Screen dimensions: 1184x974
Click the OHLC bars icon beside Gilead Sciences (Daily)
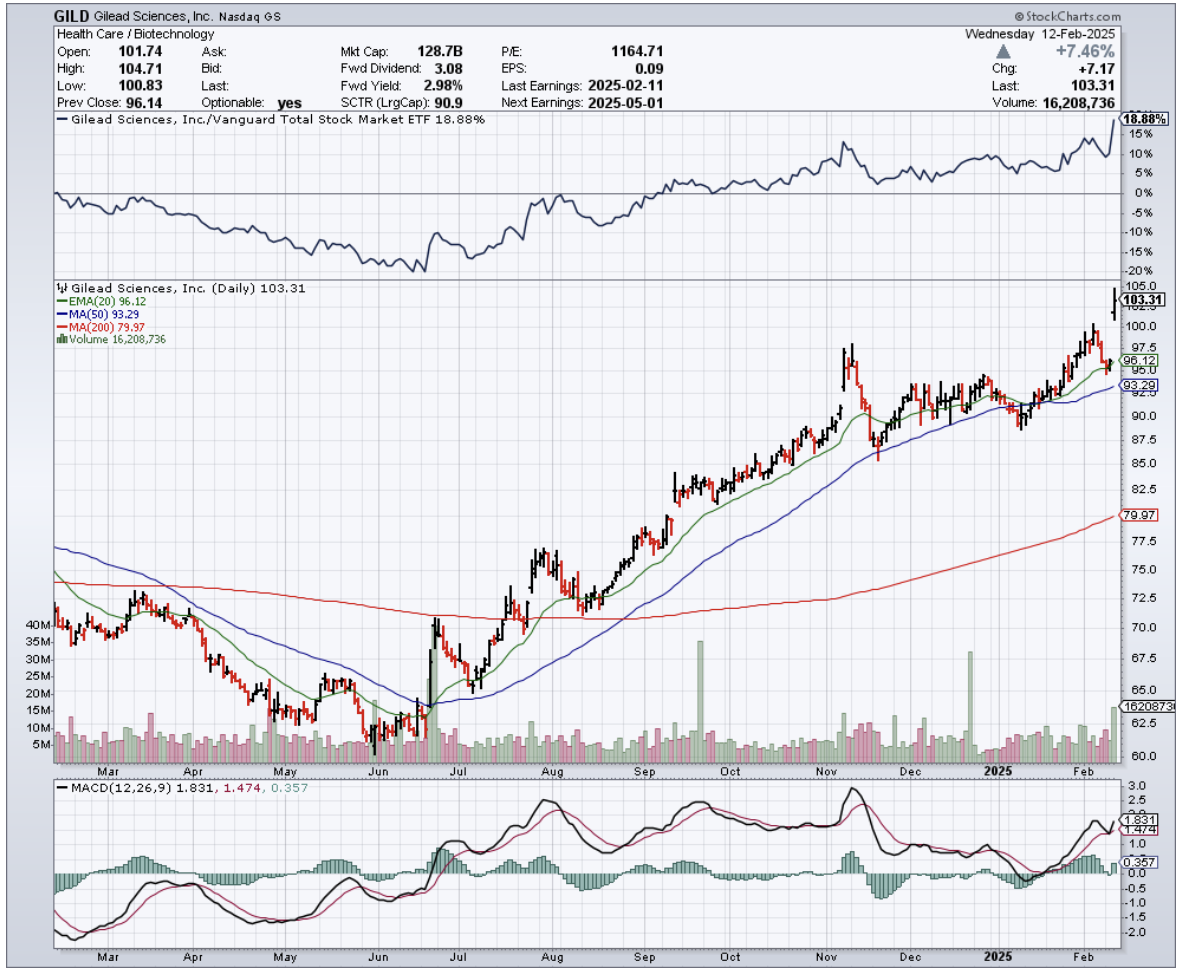point(62,288)
